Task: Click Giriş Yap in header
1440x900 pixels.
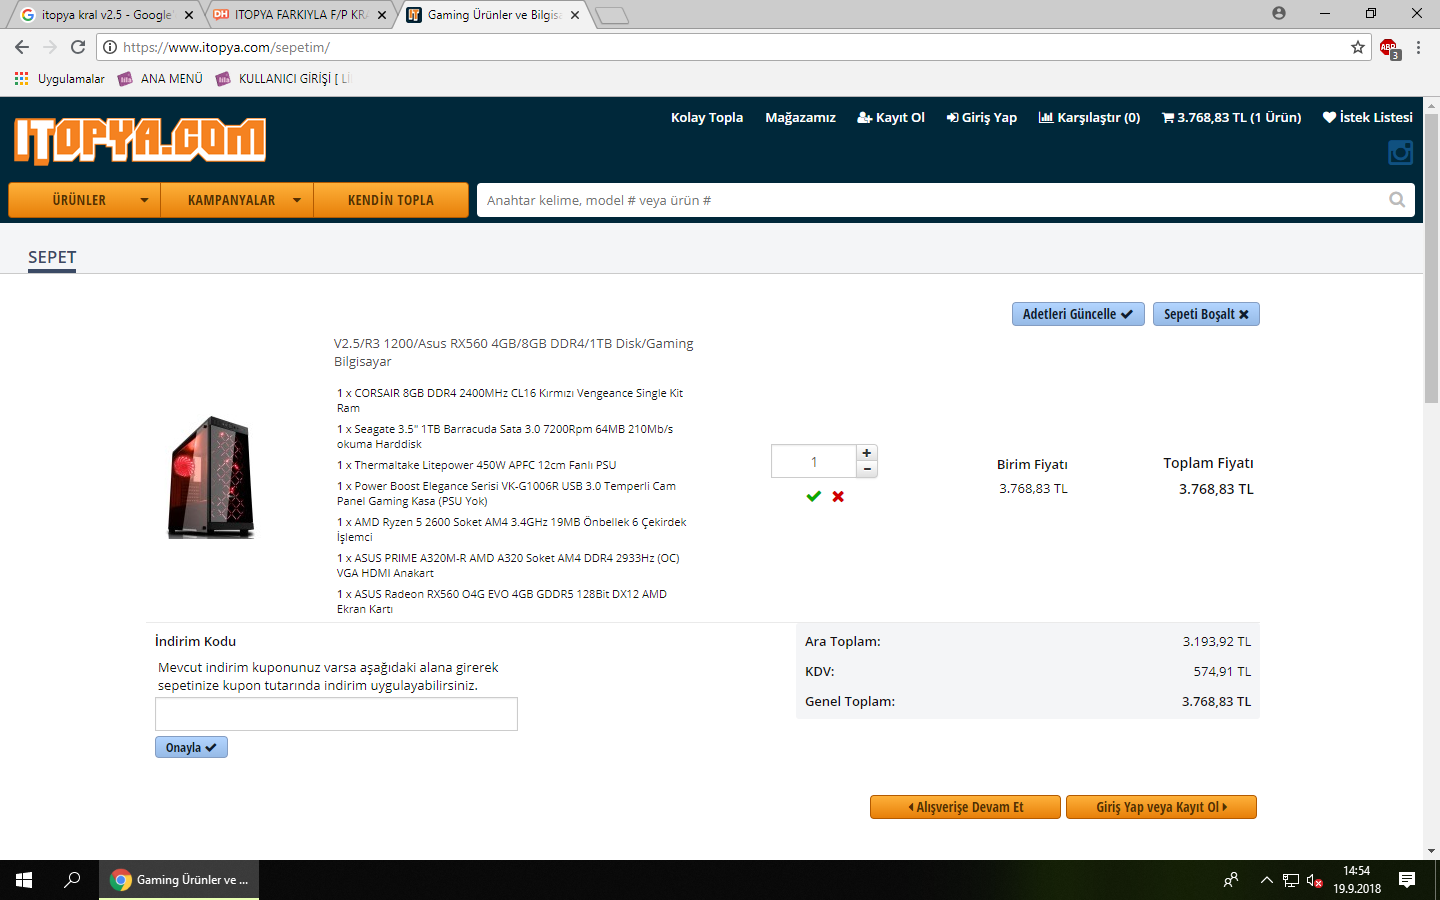Action: point(982,117)
